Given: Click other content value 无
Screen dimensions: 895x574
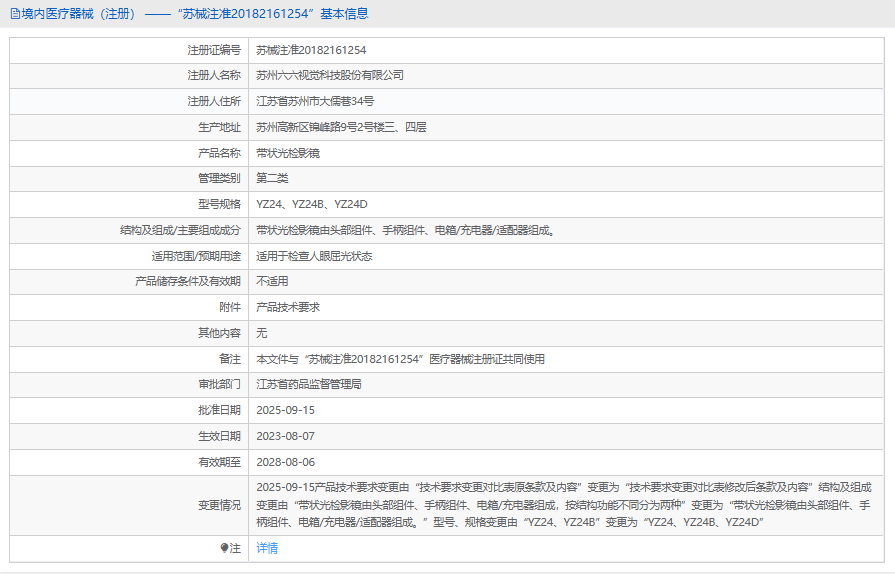Looking at the screenshot, I should [x=261, y=333].
